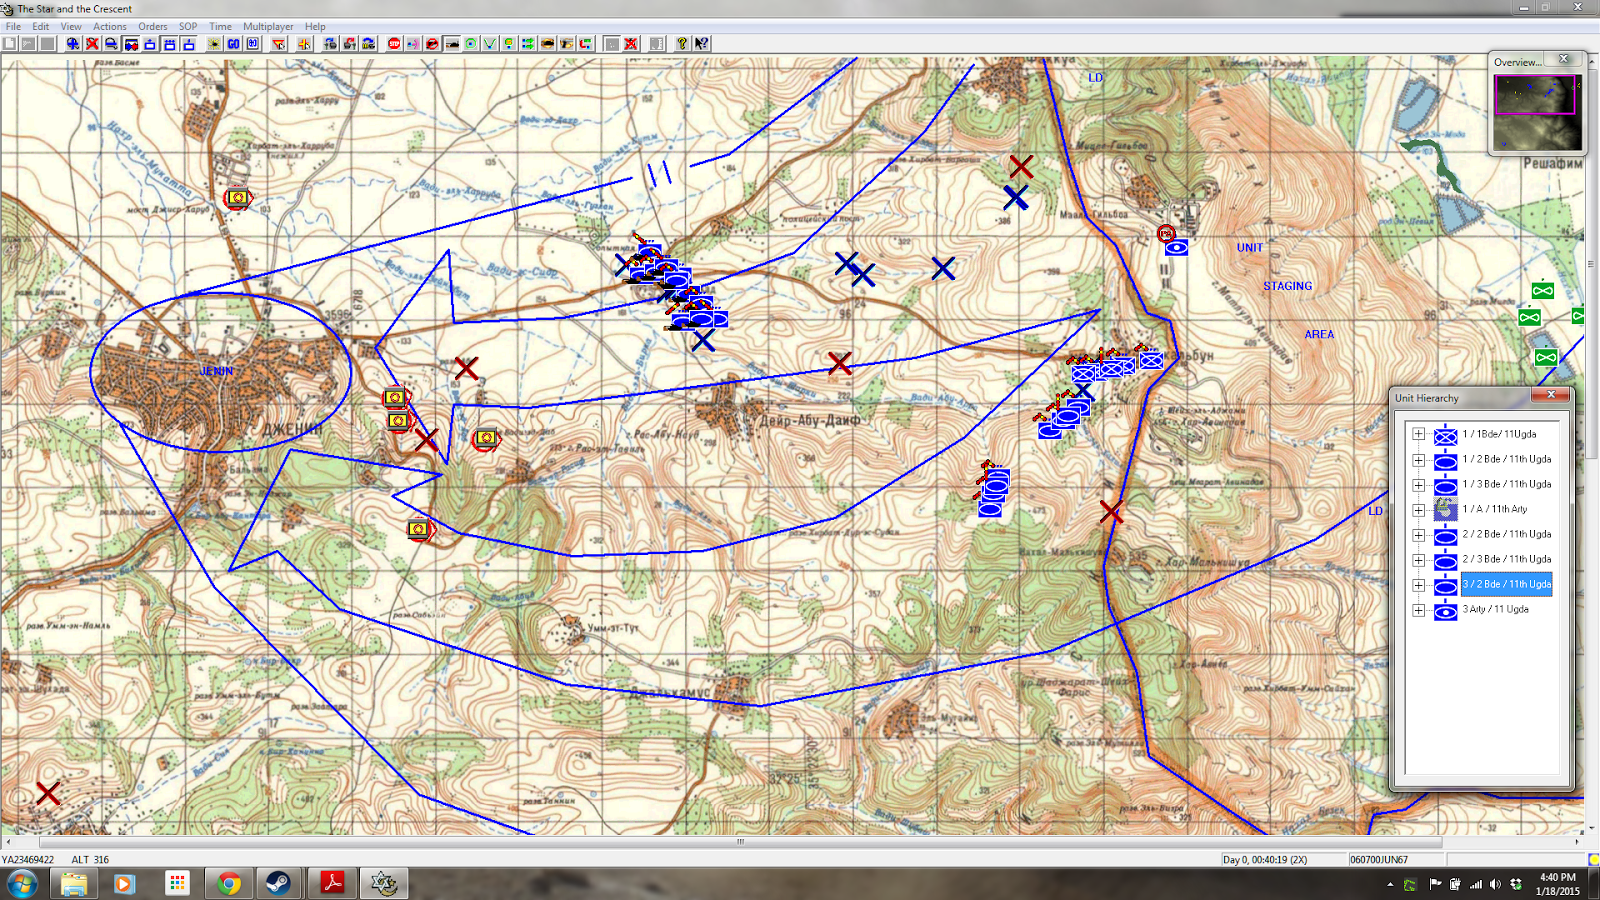
Task: Click the Windows Start button
Action: (21, 883)
